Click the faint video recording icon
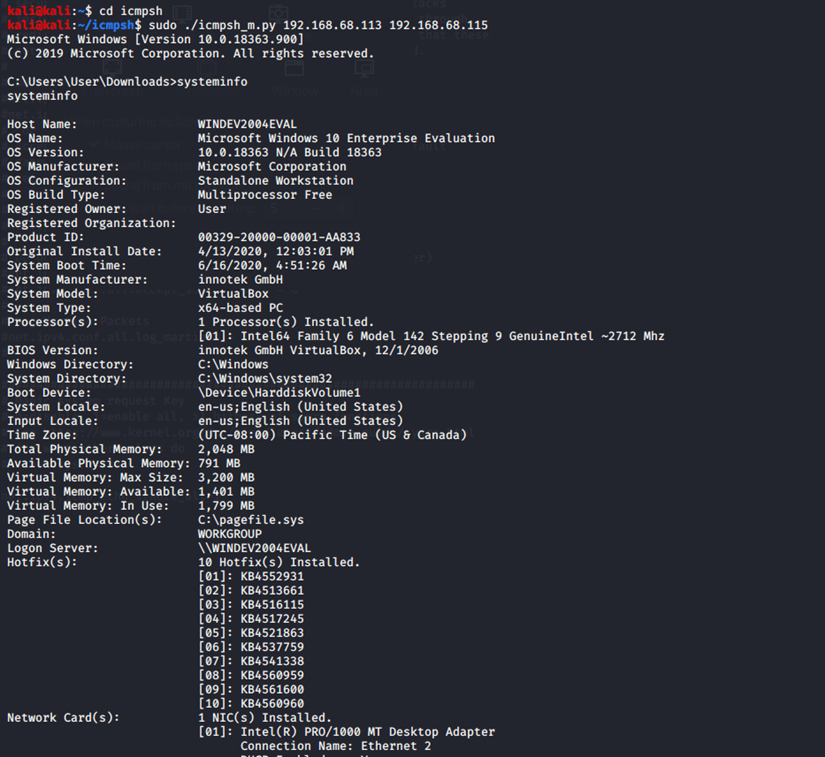 click(x=182, y=12)
